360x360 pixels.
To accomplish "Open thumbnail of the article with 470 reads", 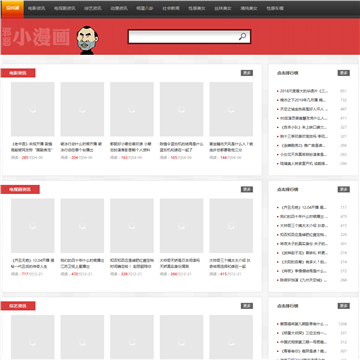I will click(x=82, y=226).
